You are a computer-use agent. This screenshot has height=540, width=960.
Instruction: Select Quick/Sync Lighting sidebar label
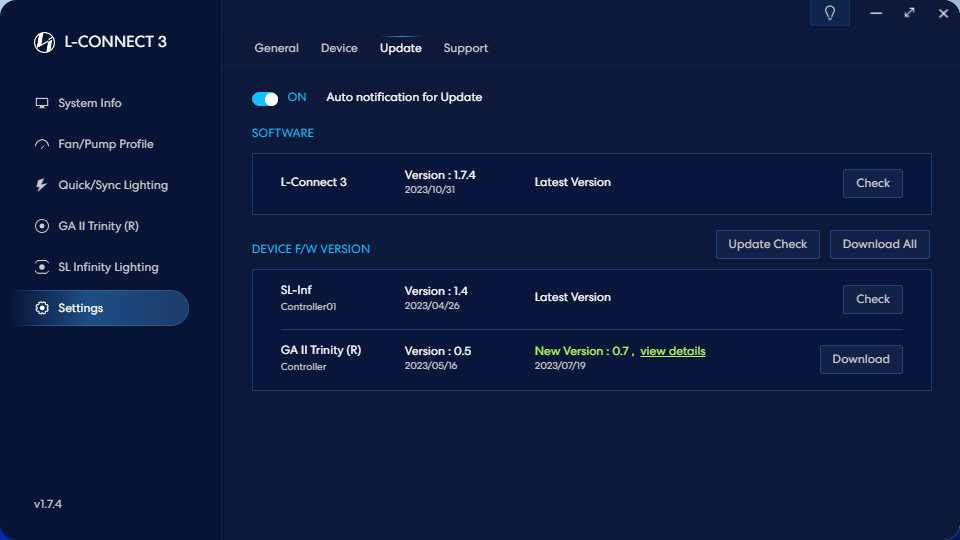click(113, 185)
